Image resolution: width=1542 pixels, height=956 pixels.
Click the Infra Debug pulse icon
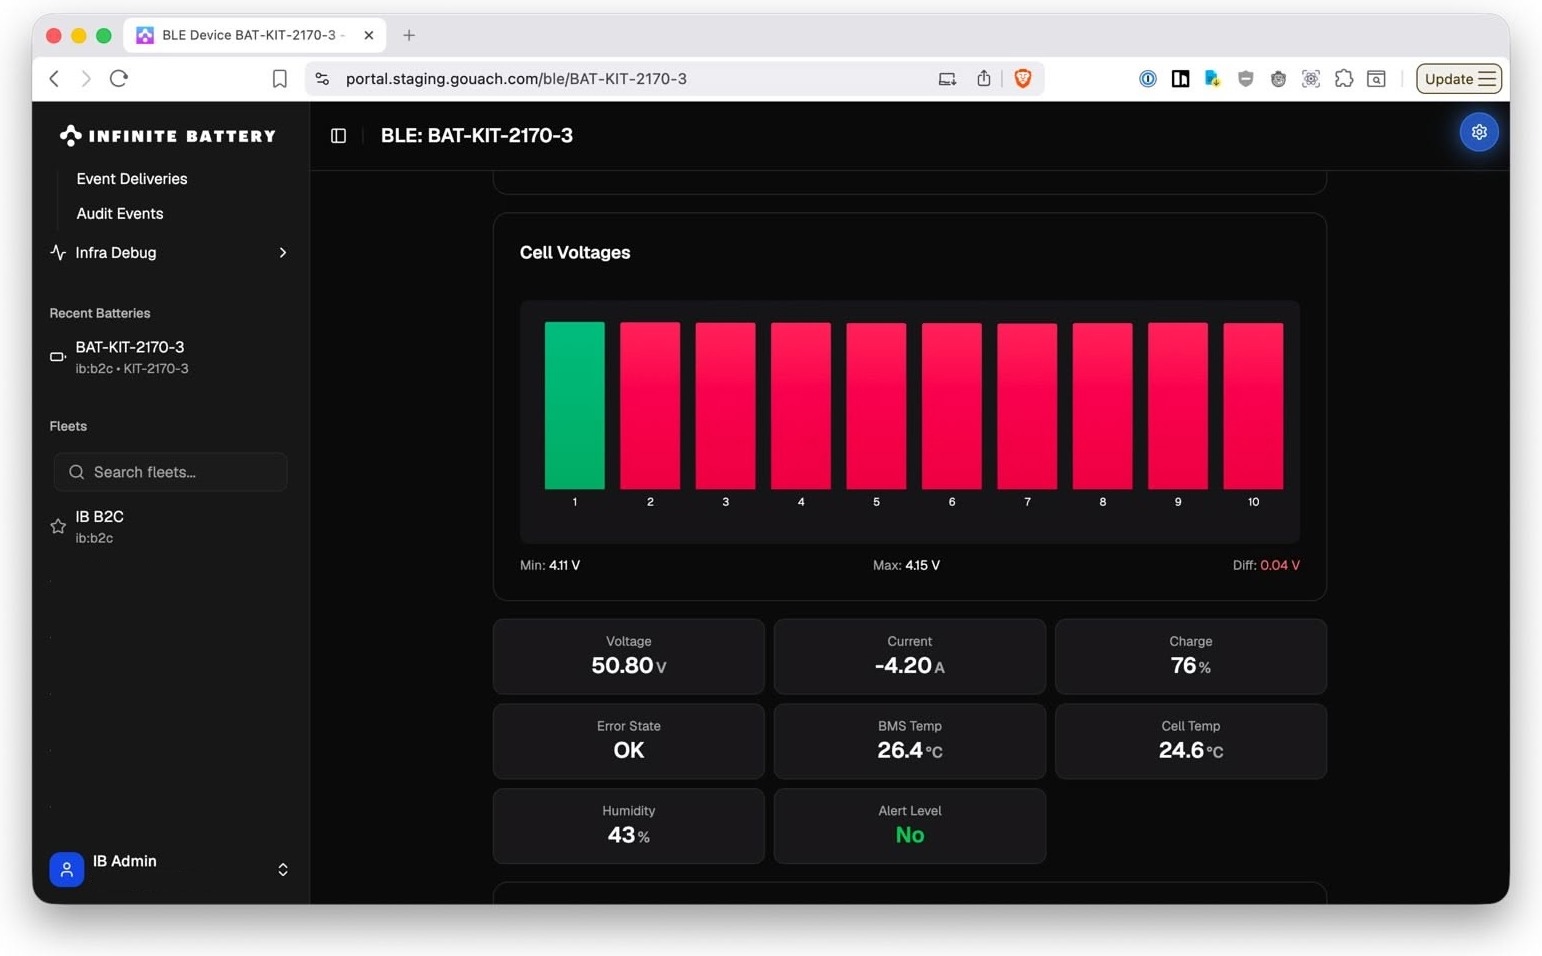coord(58,252)
